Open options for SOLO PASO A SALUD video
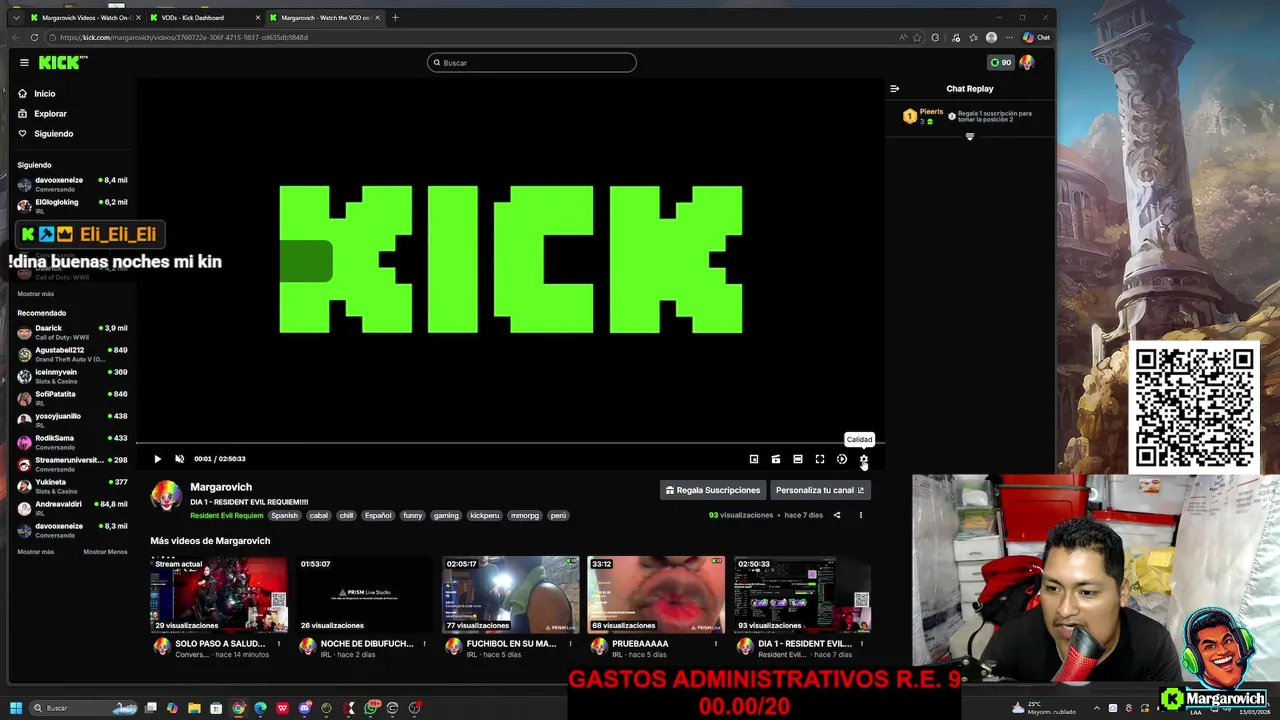This screenshot has height=720, width=1280. point(278,644)
